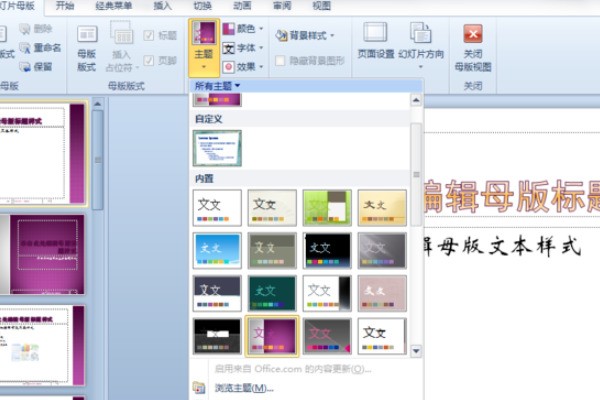Open 页面设置 page setup
This screenshot has height=400, width=600.
coord(375,41)
